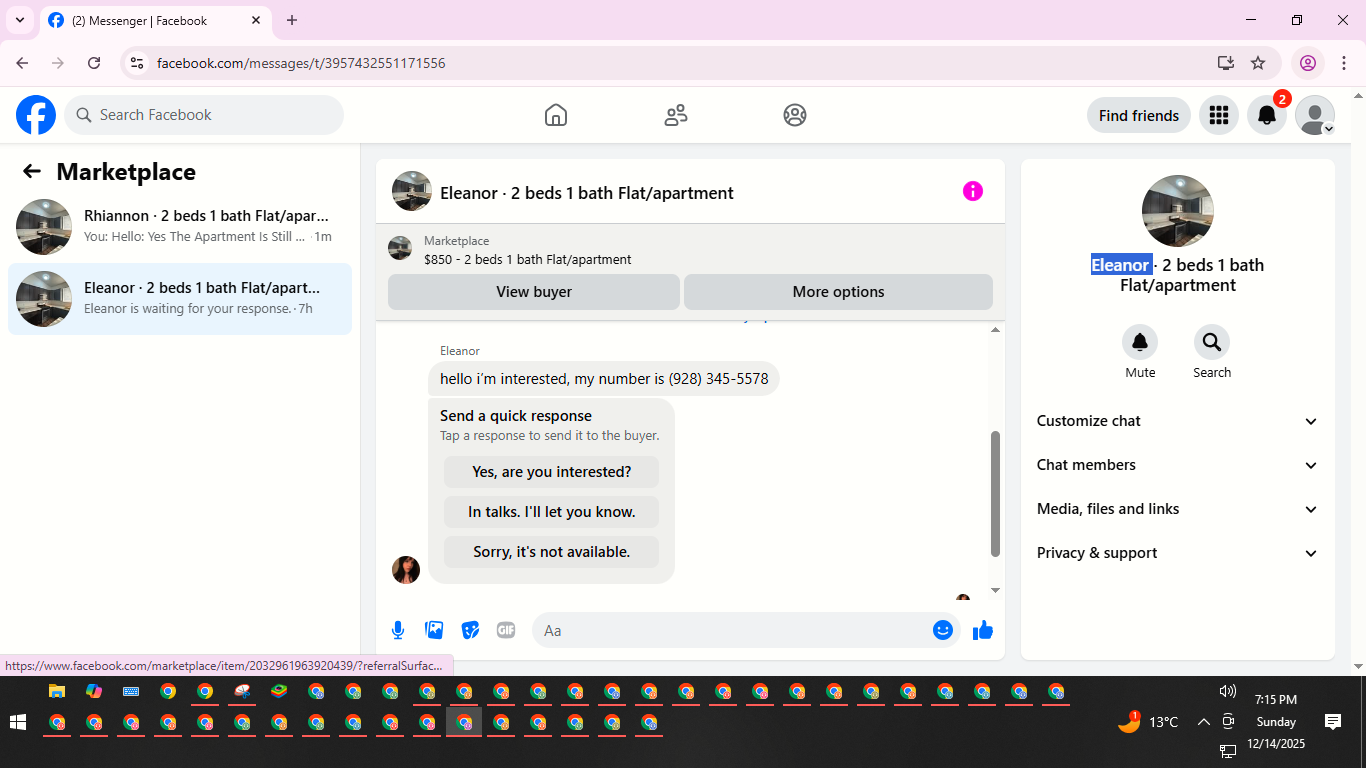The height and width of the screenshot is (768, 1366).
Task: Expand Customize chat section
Action: click(x=1178, y=421)
